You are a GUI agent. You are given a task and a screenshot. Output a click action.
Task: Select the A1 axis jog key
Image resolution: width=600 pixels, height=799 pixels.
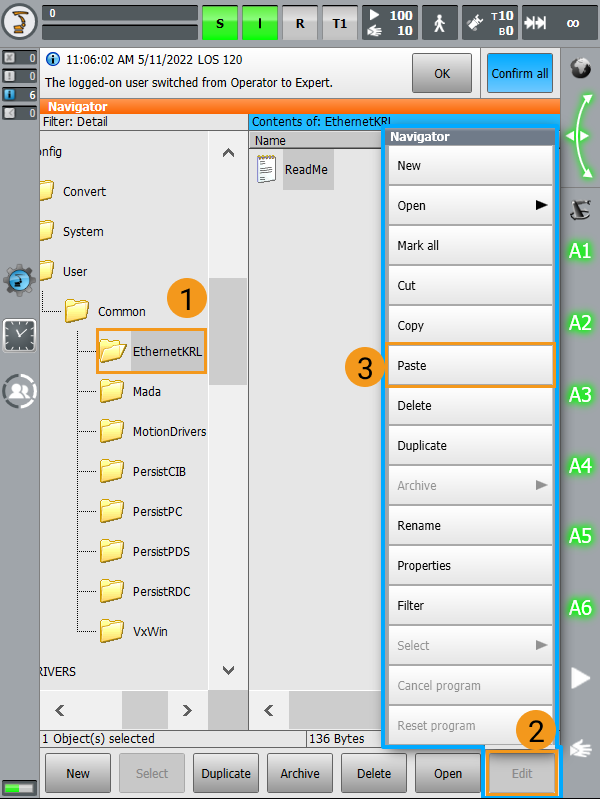tap(580, 251)
